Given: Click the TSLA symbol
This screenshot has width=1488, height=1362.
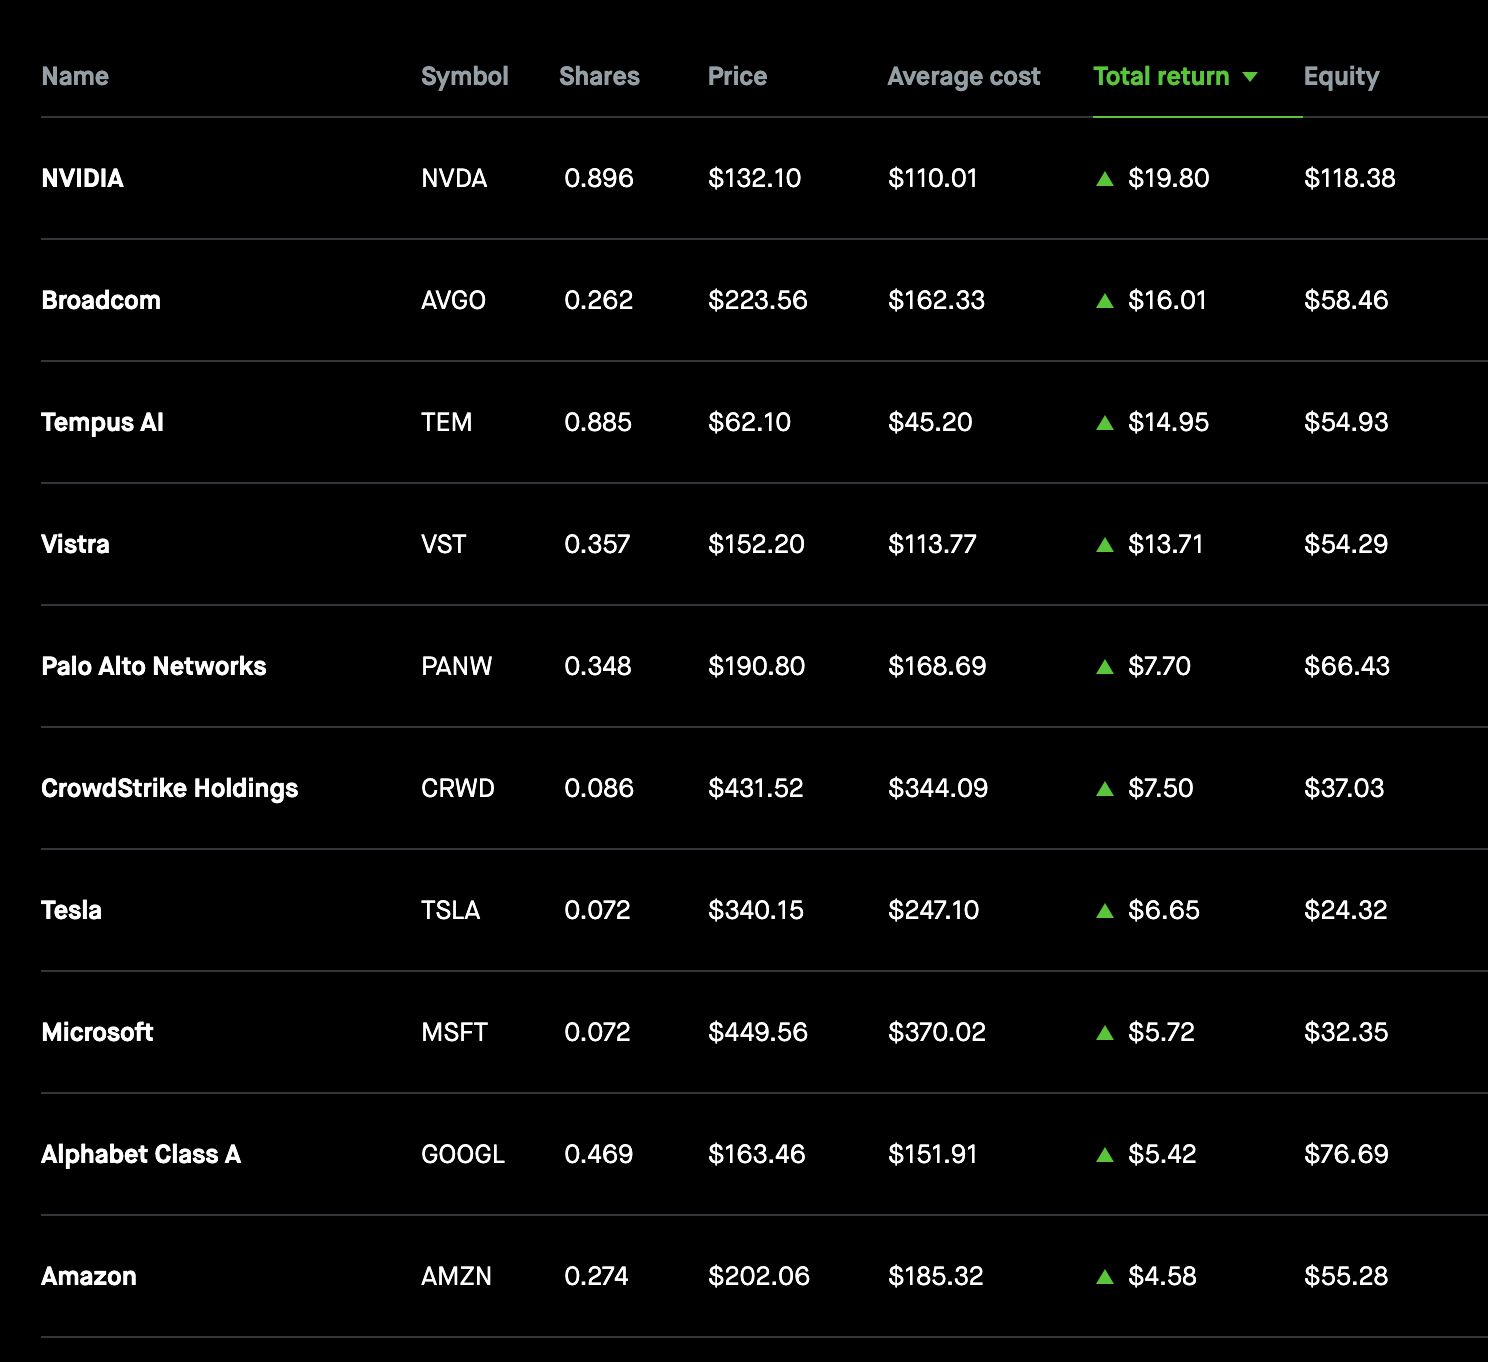Looking at the screenshot, I should point(450,910).
